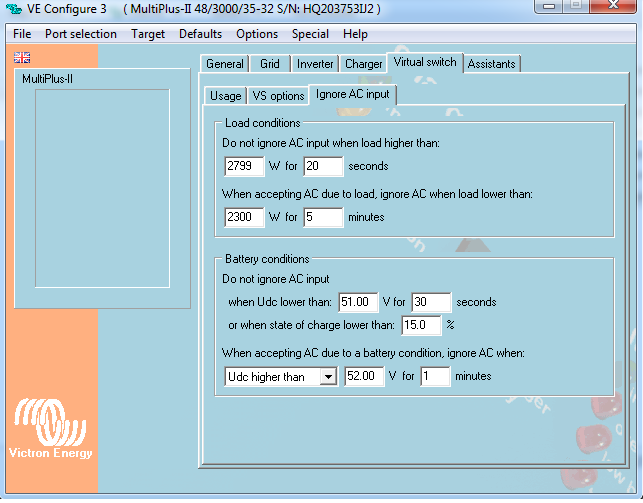Click the UK flag language icon
Viewport: 643px width, 503px height.
tap(22, 57)
